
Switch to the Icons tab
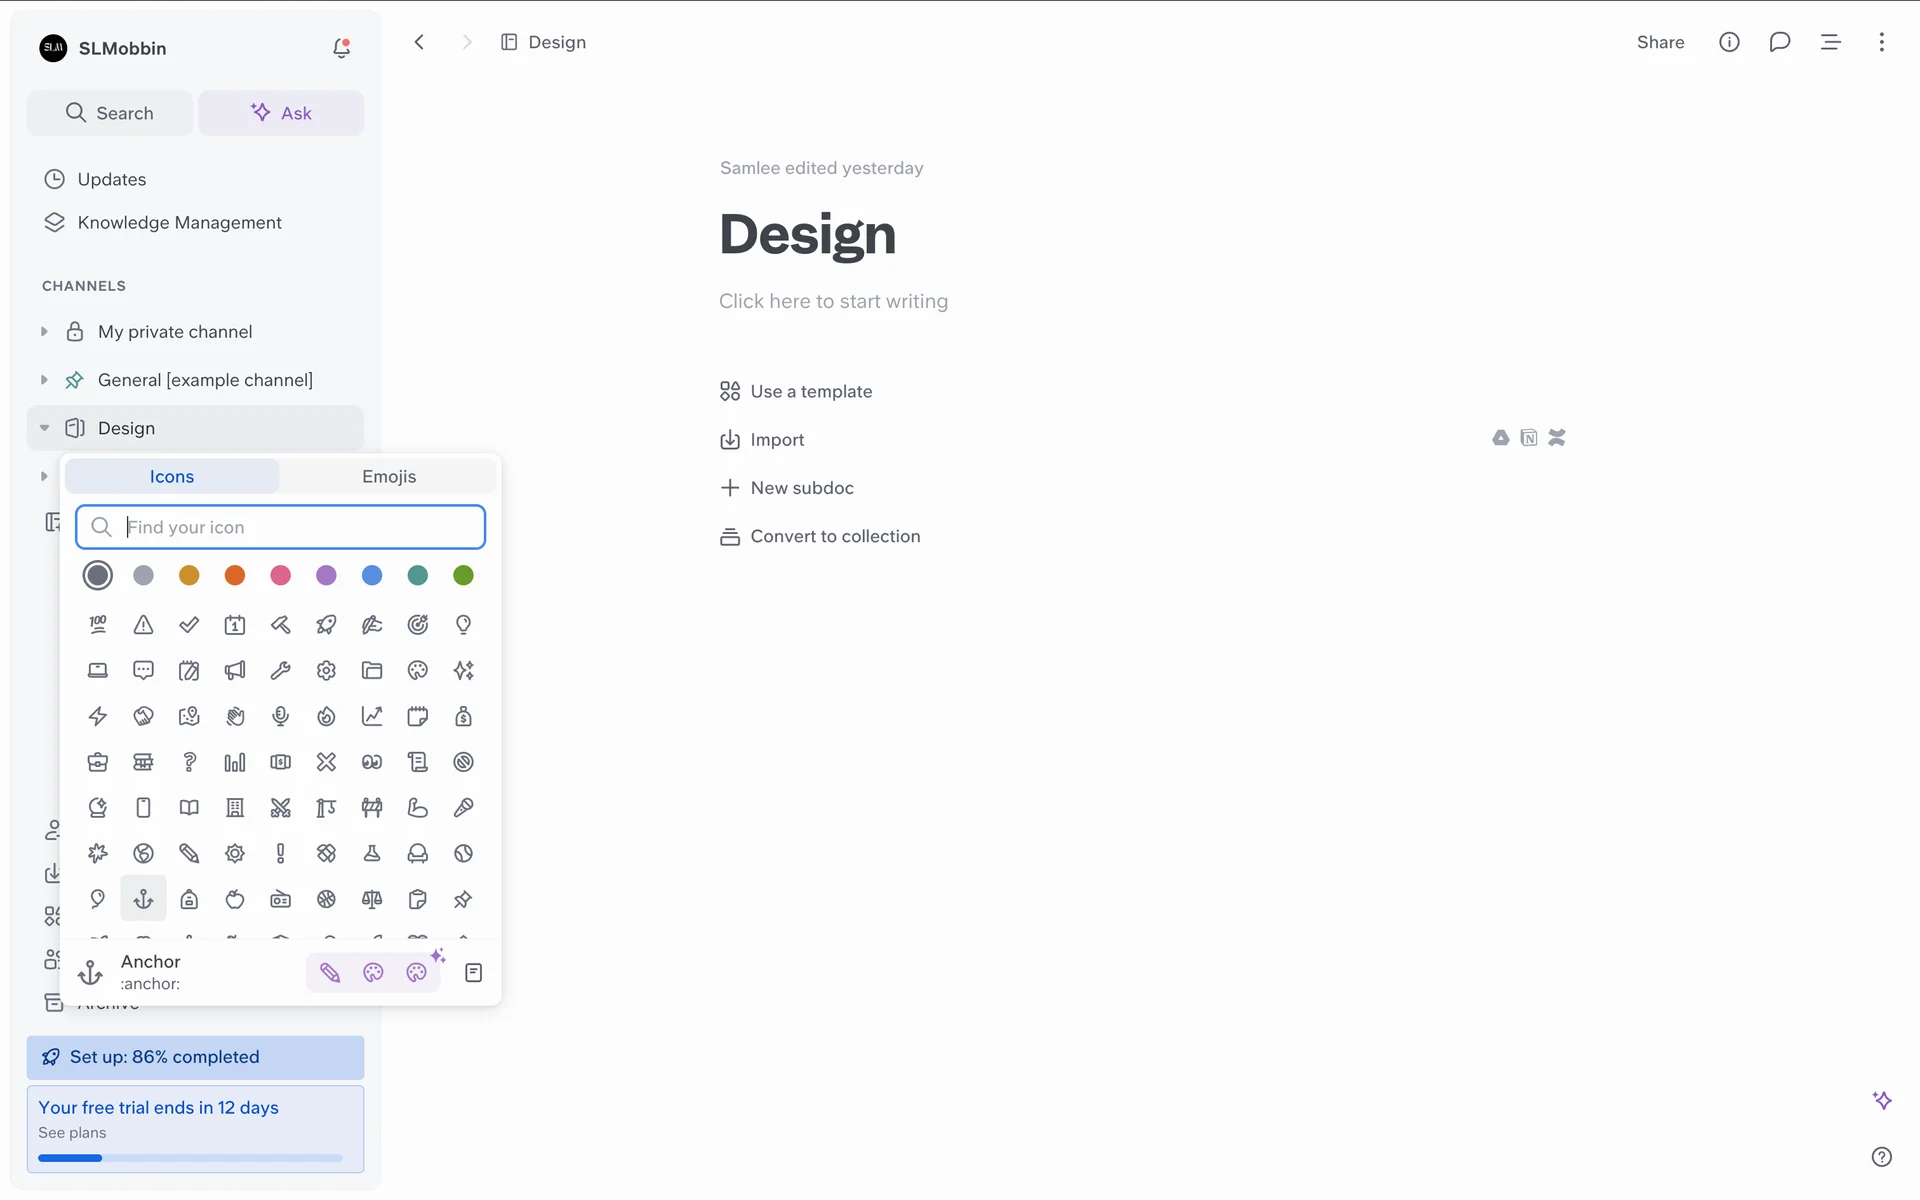pos(172,477)
